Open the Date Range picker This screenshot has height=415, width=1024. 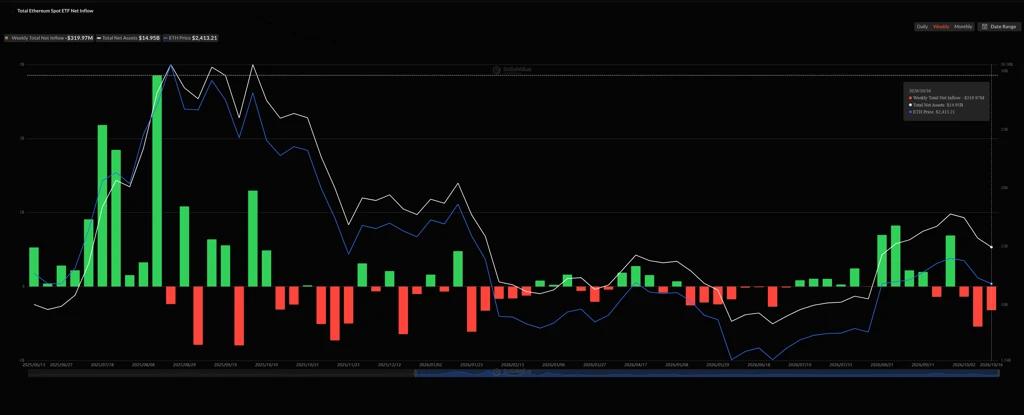[x=999, y=27]
